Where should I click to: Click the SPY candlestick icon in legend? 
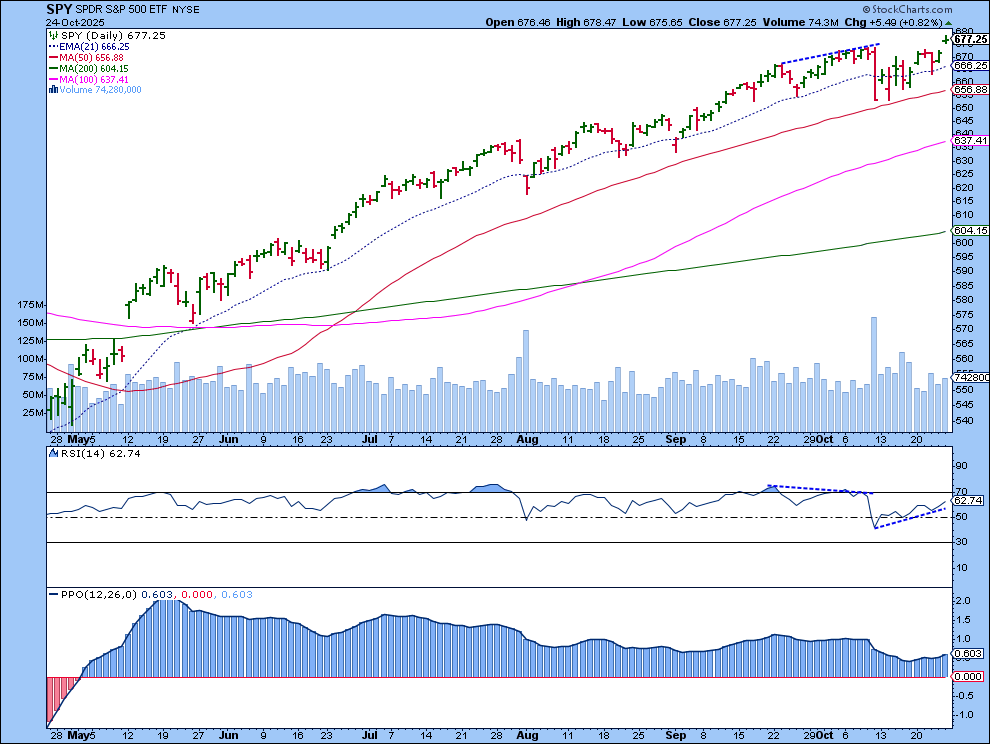[52, 34]
